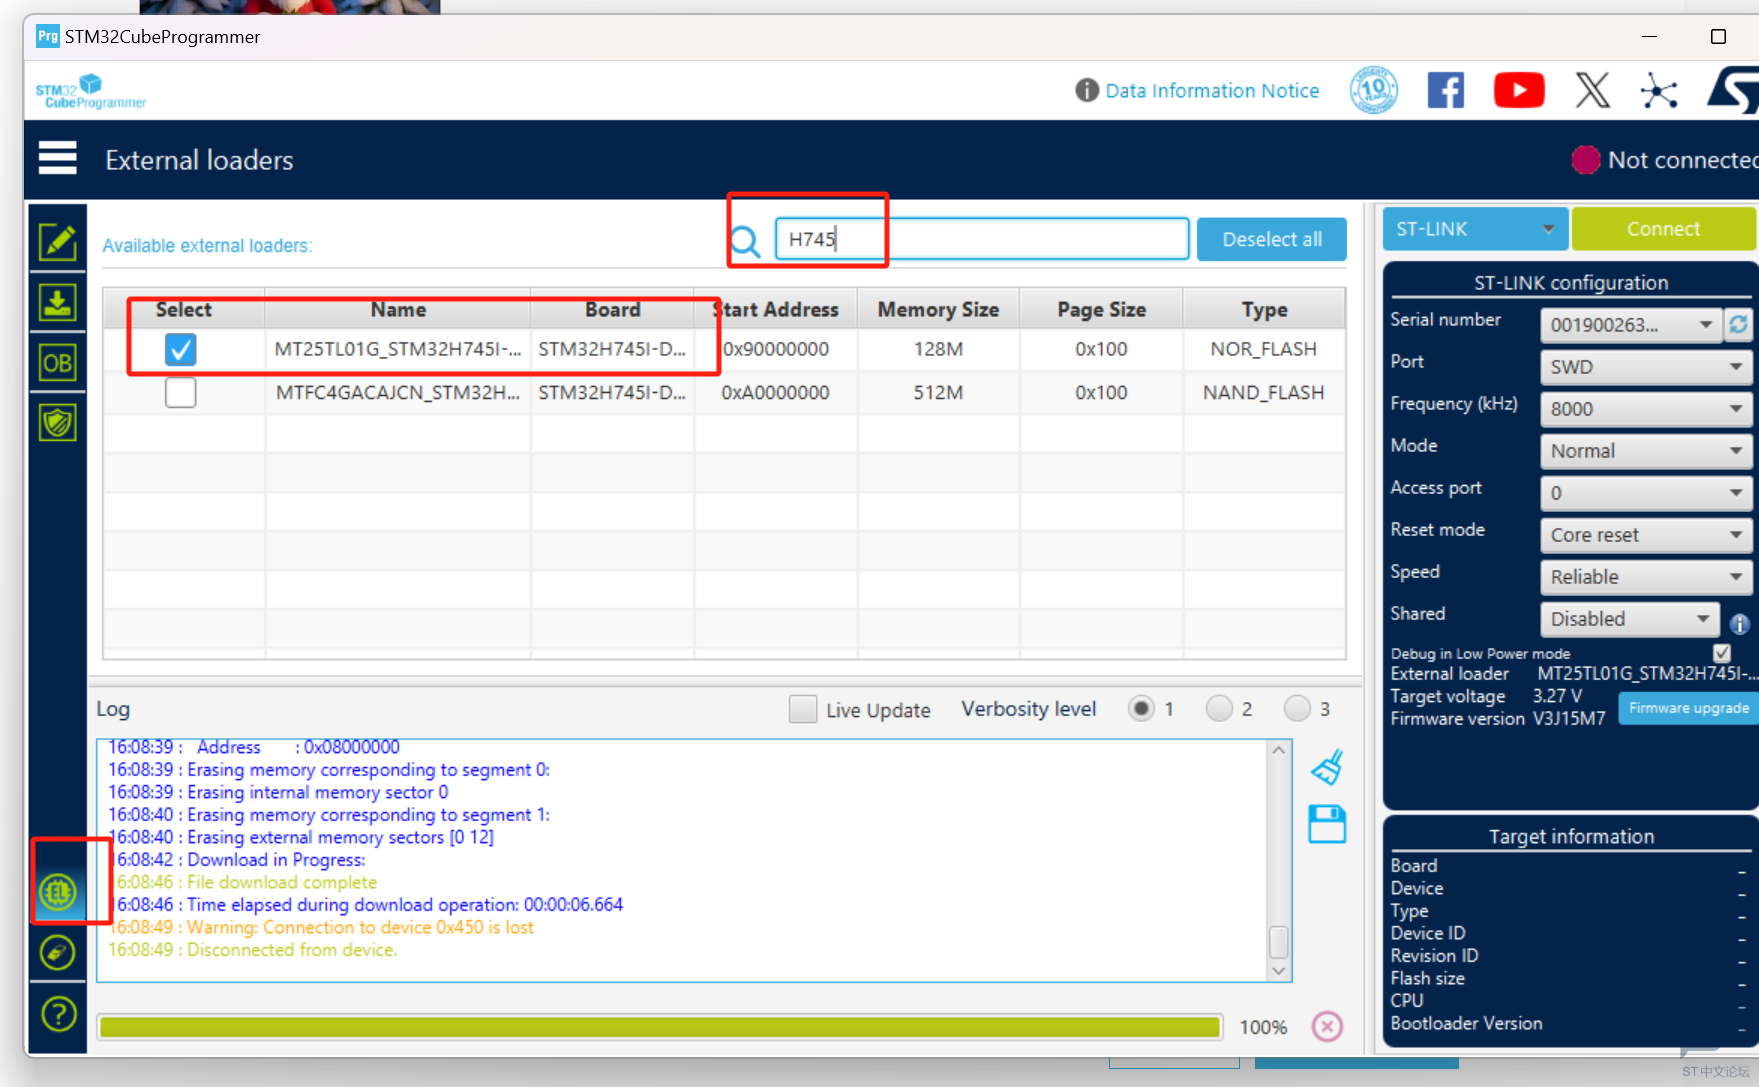Open the ST-LINK interface dropdown
Image resolution: width=1759 pixels, height=1087 pixels.
pyautogui.click(x=1474, y=229)
